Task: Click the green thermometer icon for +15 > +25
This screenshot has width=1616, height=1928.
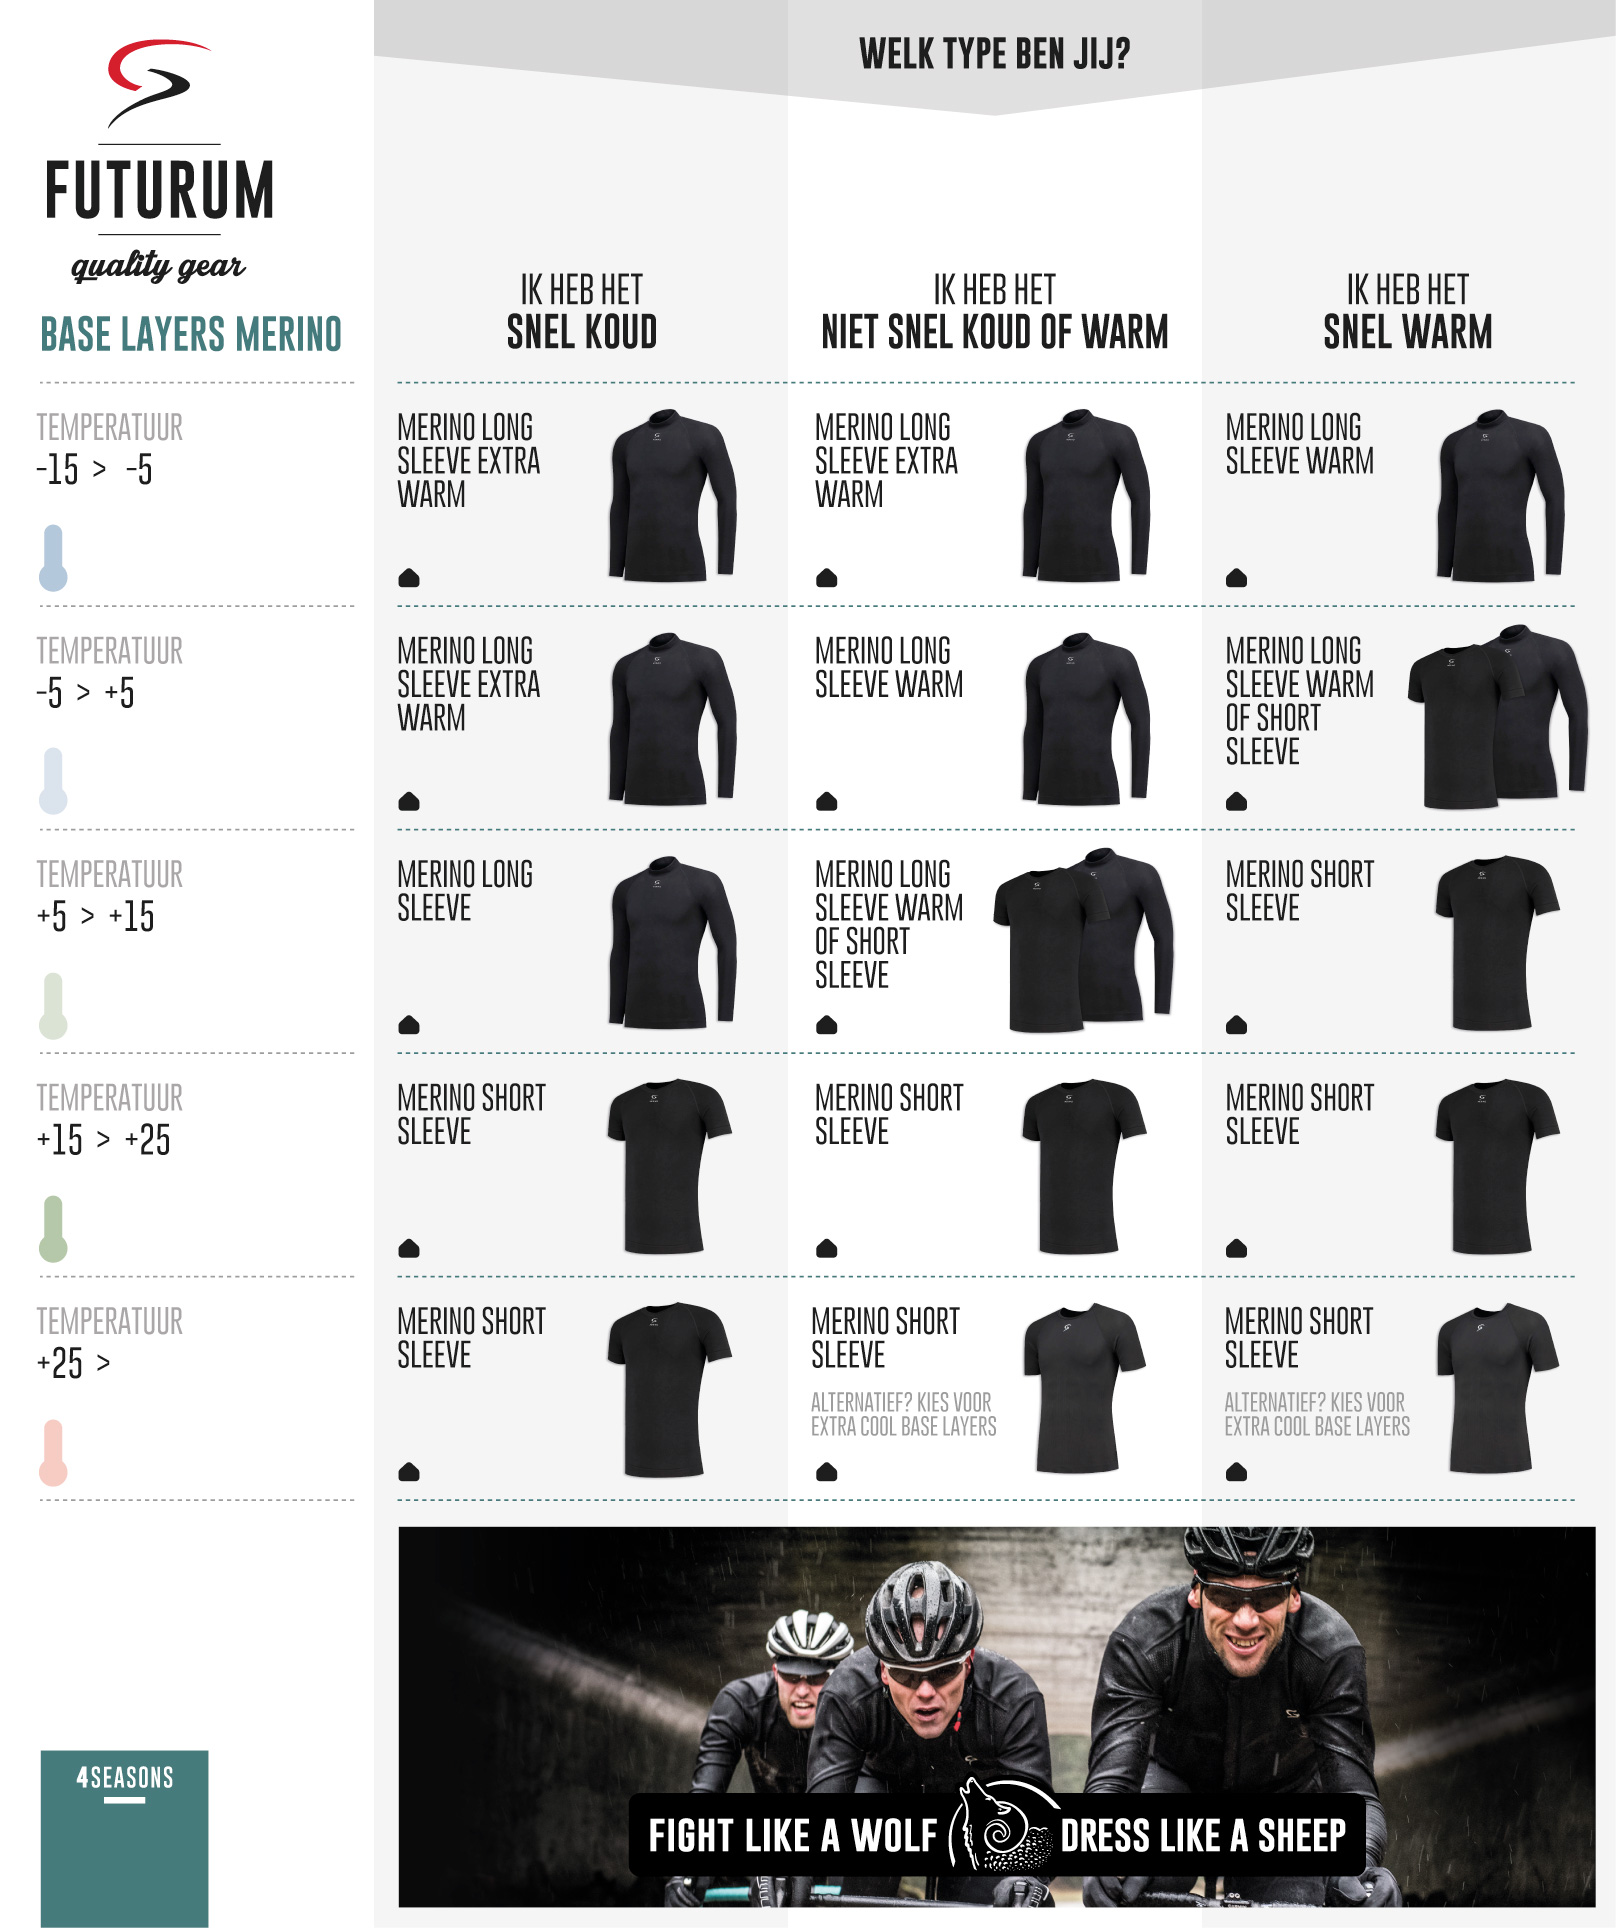Action: pos(53,1229)
